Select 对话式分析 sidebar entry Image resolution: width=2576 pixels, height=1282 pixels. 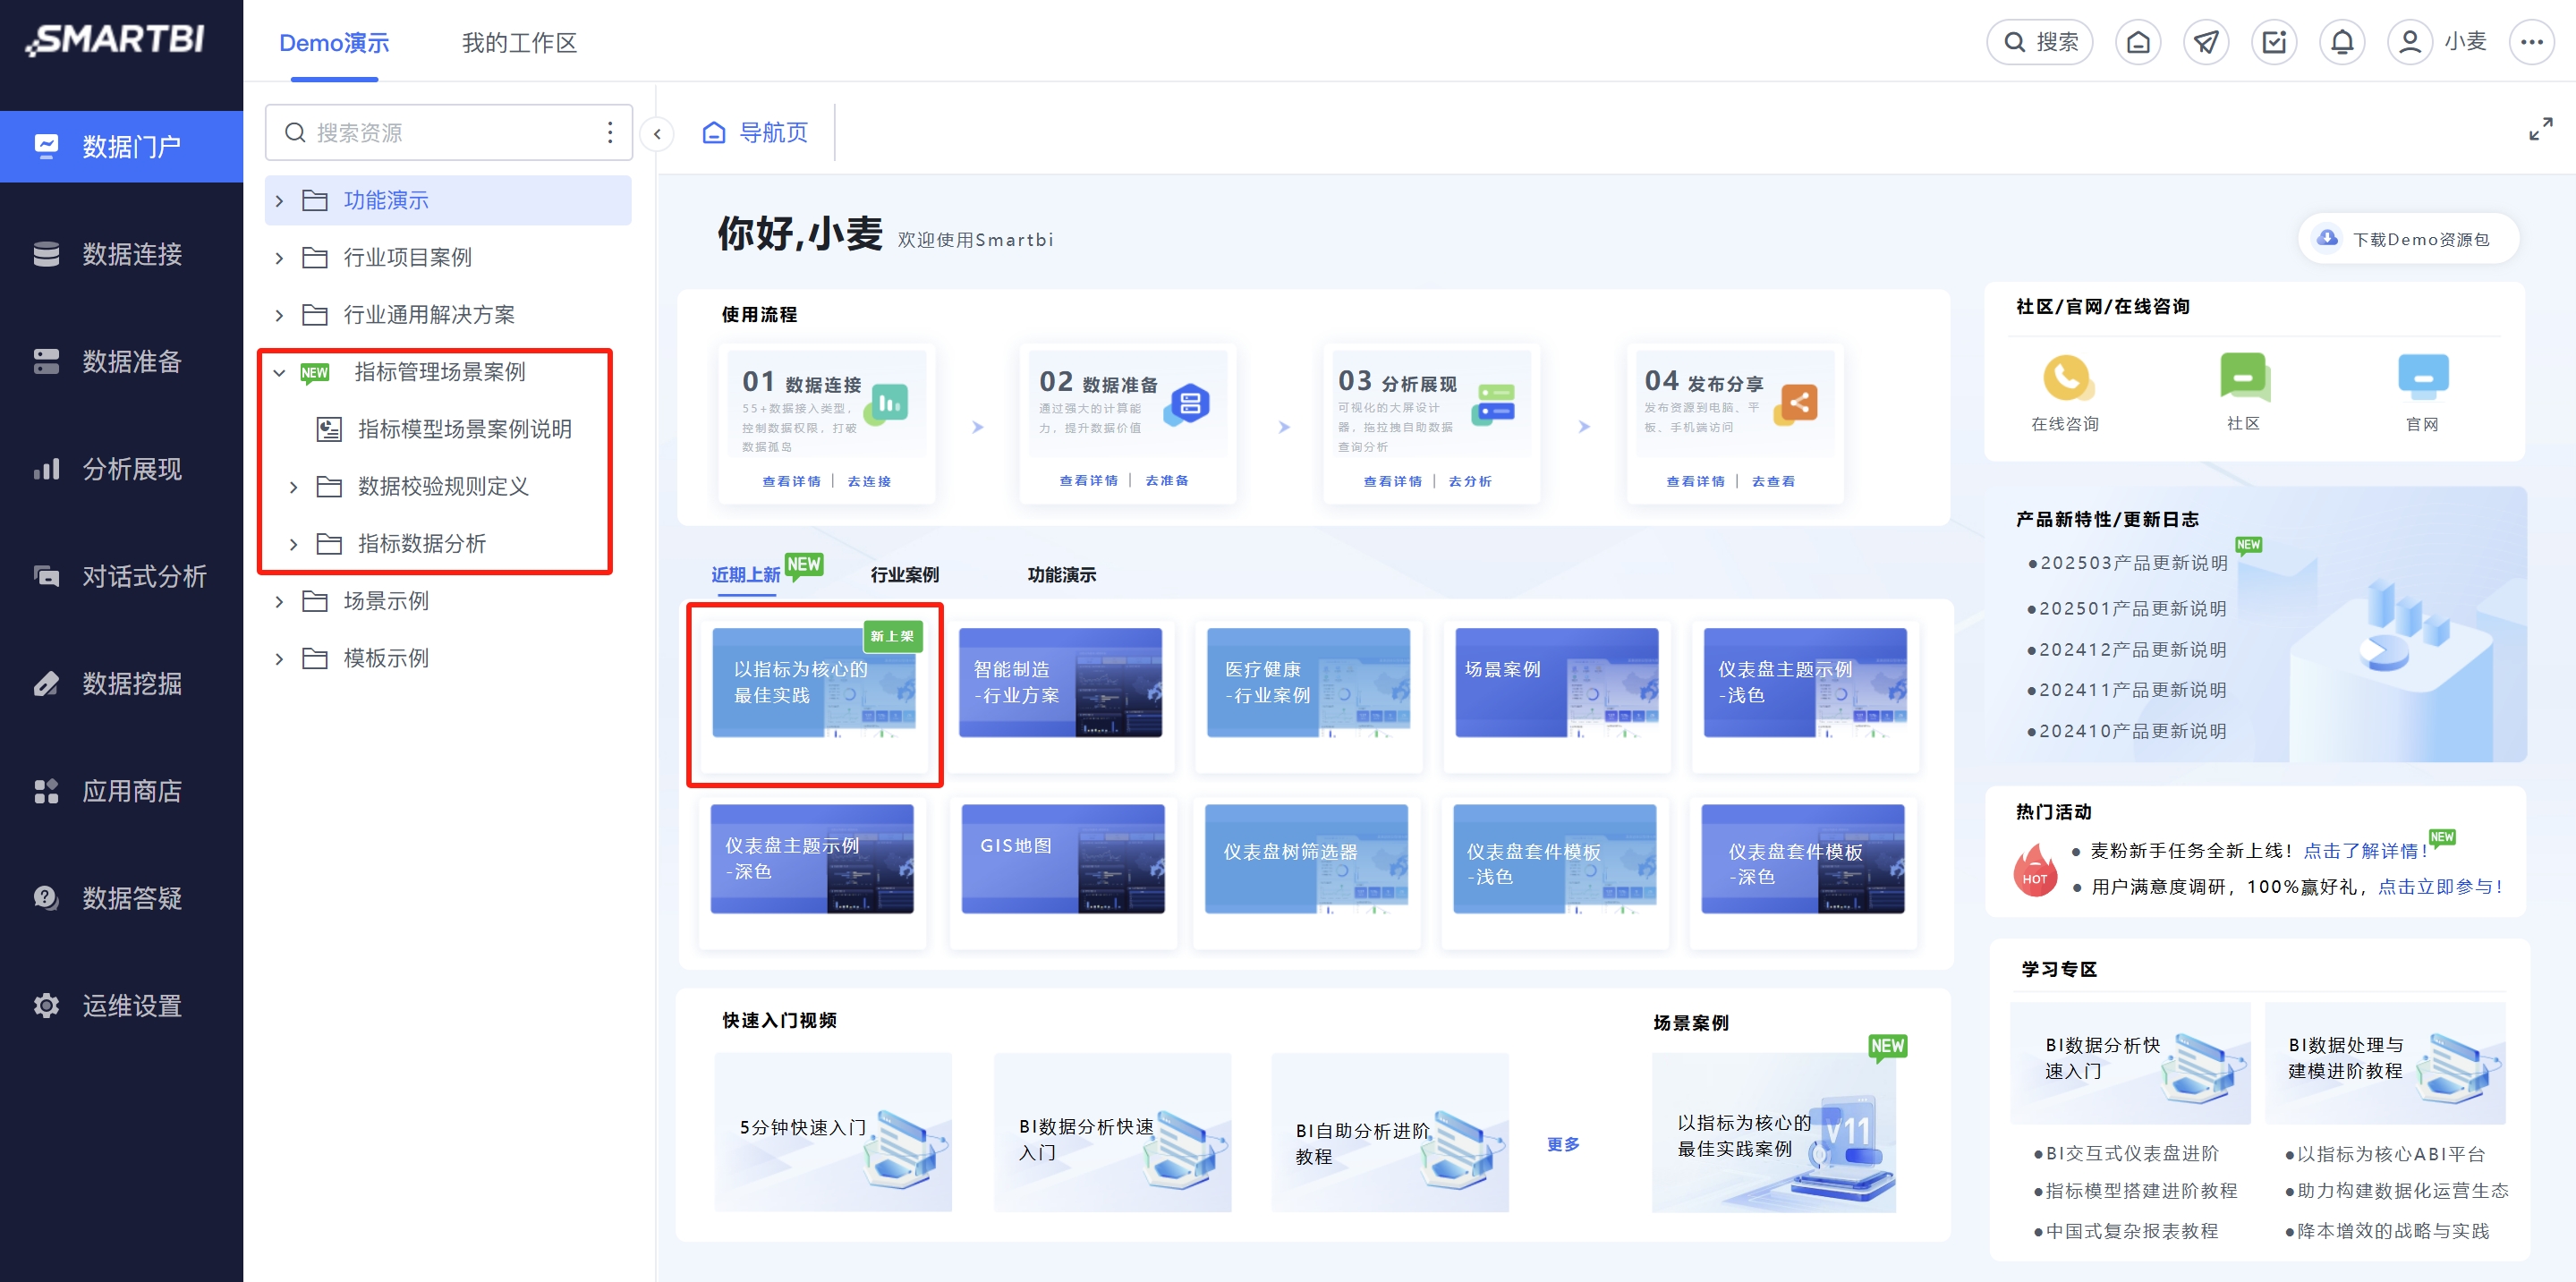(x=121, y=576)
